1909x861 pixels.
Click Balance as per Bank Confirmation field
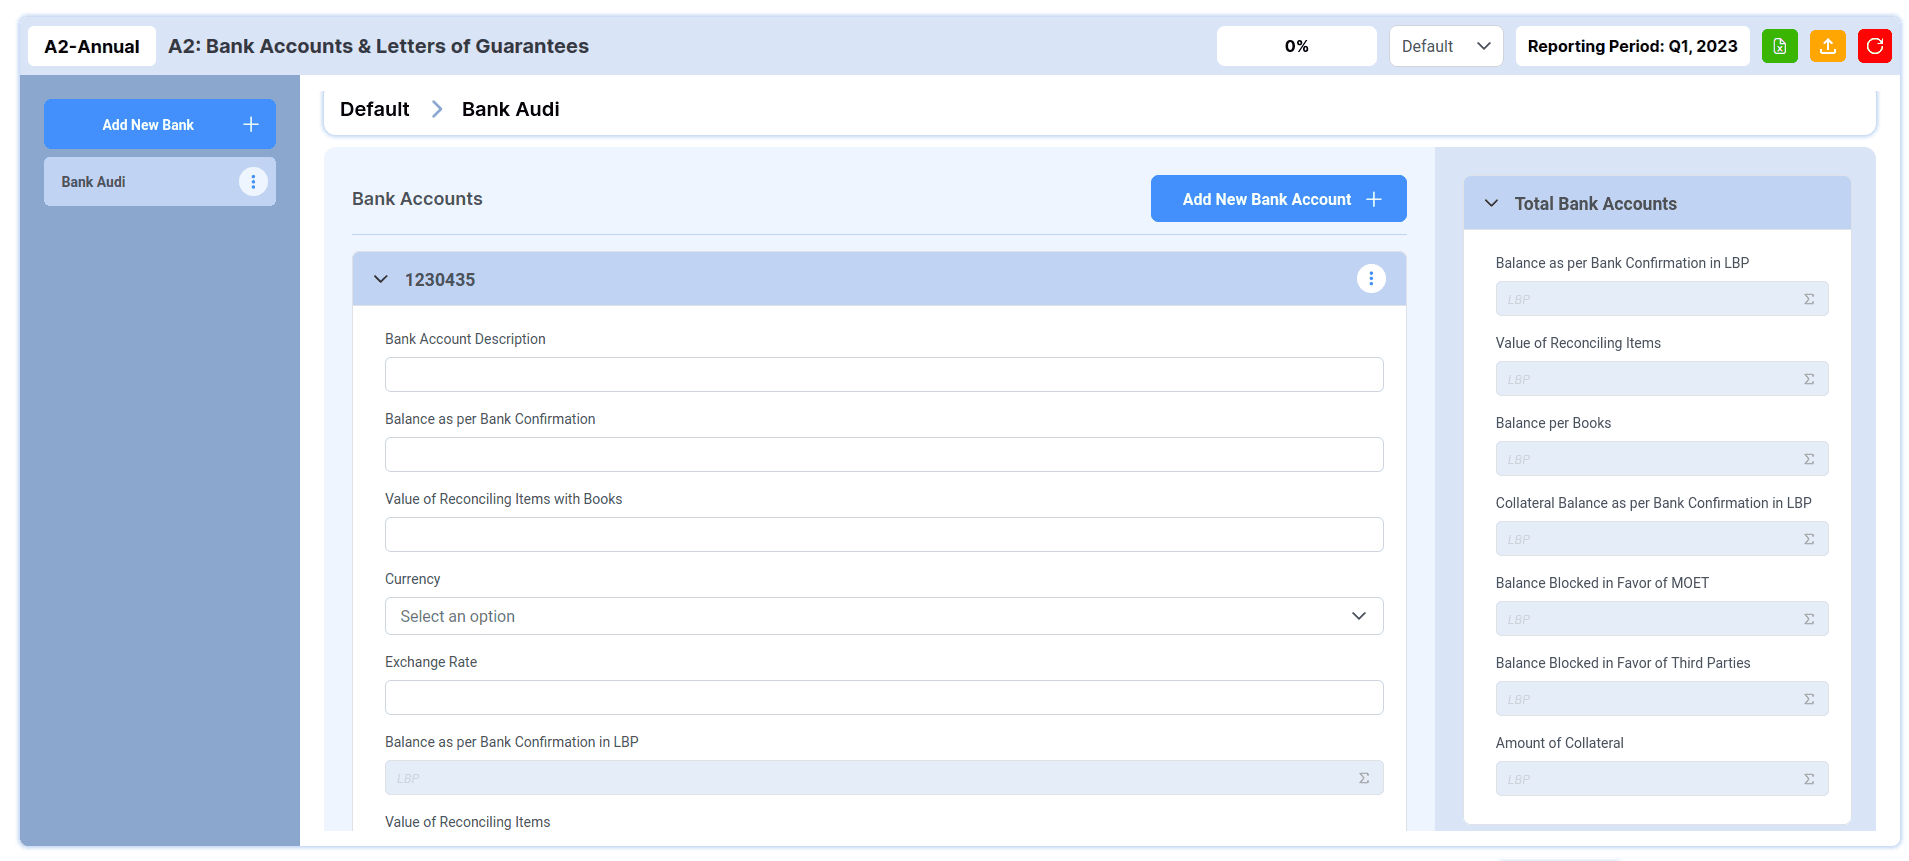pyautogui.click(x=883, y=455)
